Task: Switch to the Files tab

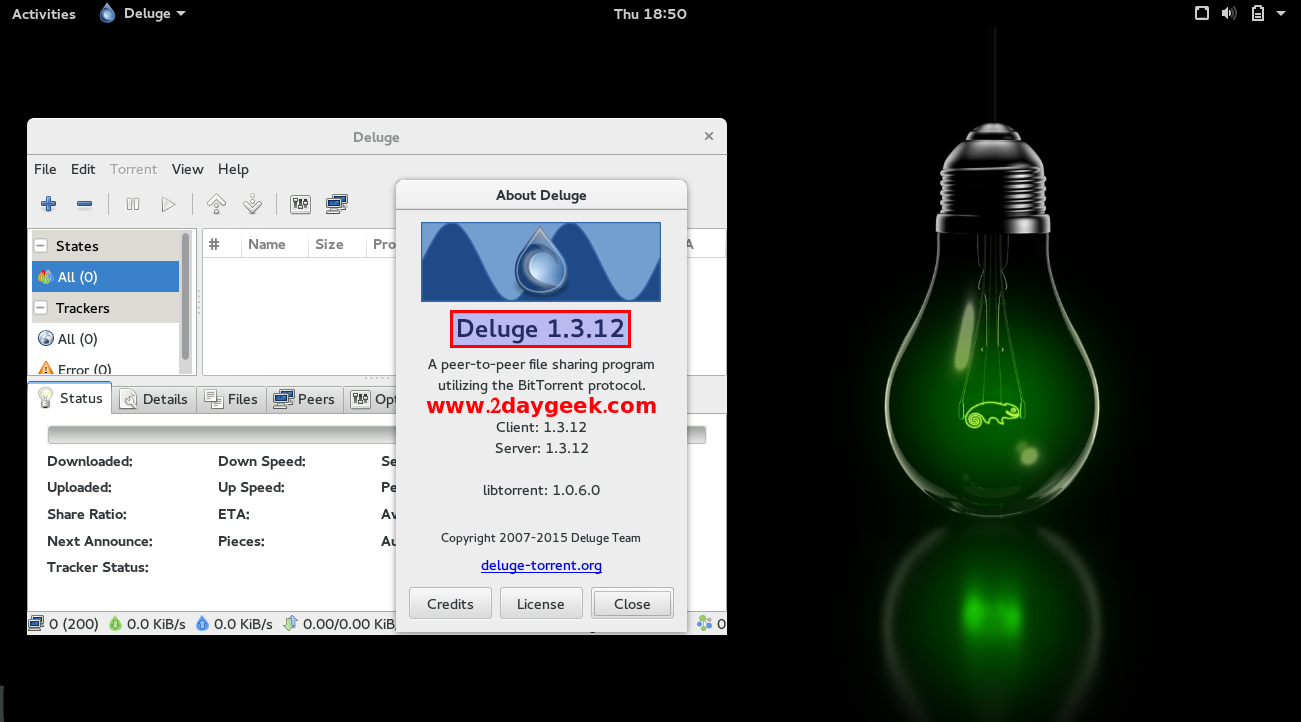Action: coord(232,399)
